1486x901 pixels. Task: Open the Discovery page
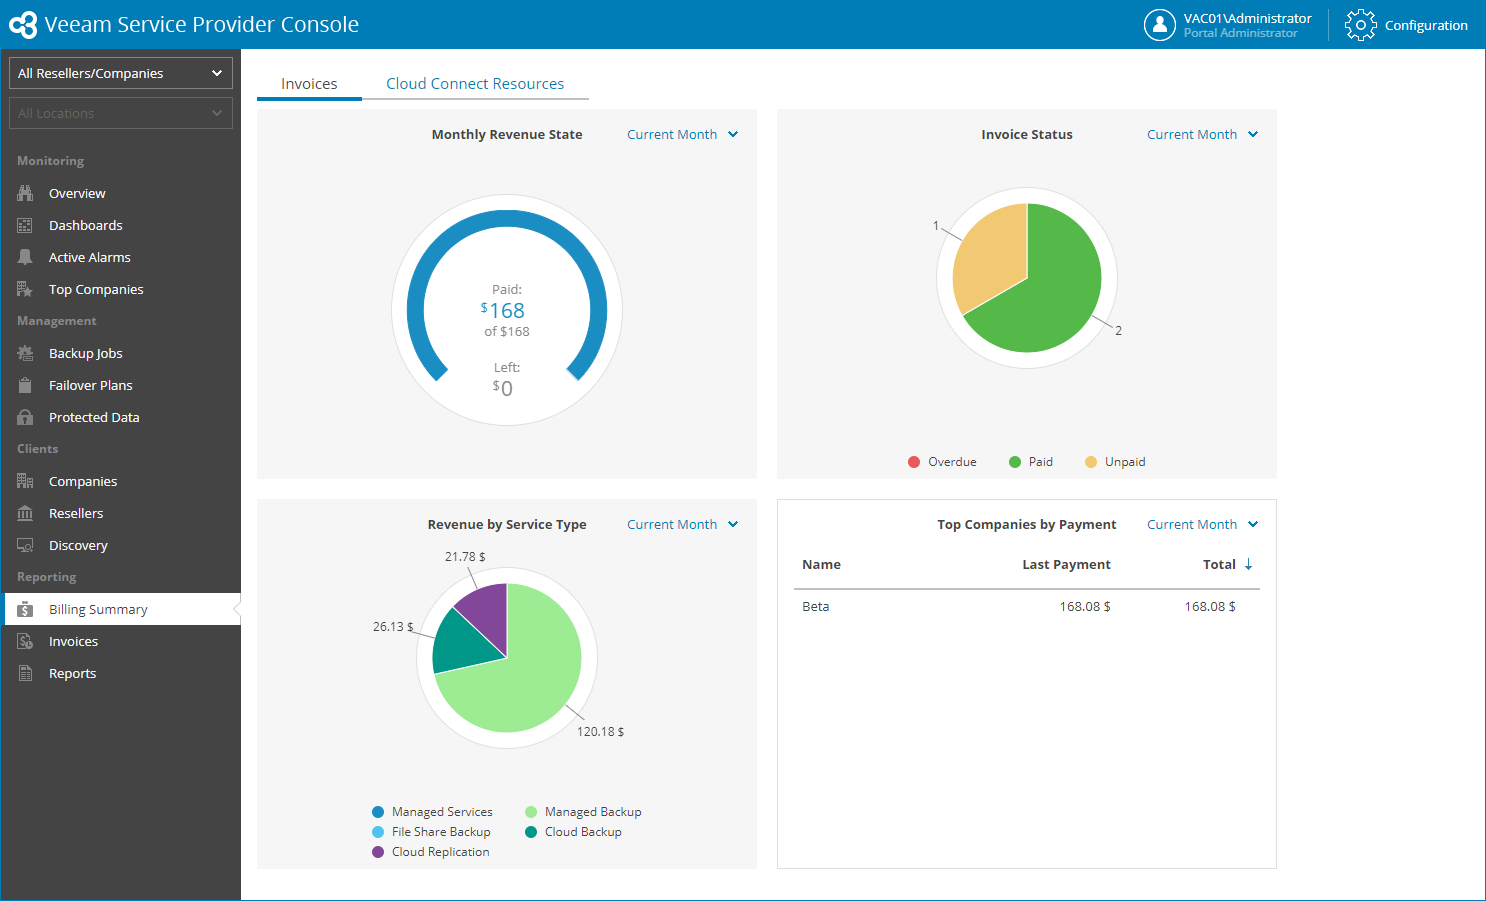121,545
